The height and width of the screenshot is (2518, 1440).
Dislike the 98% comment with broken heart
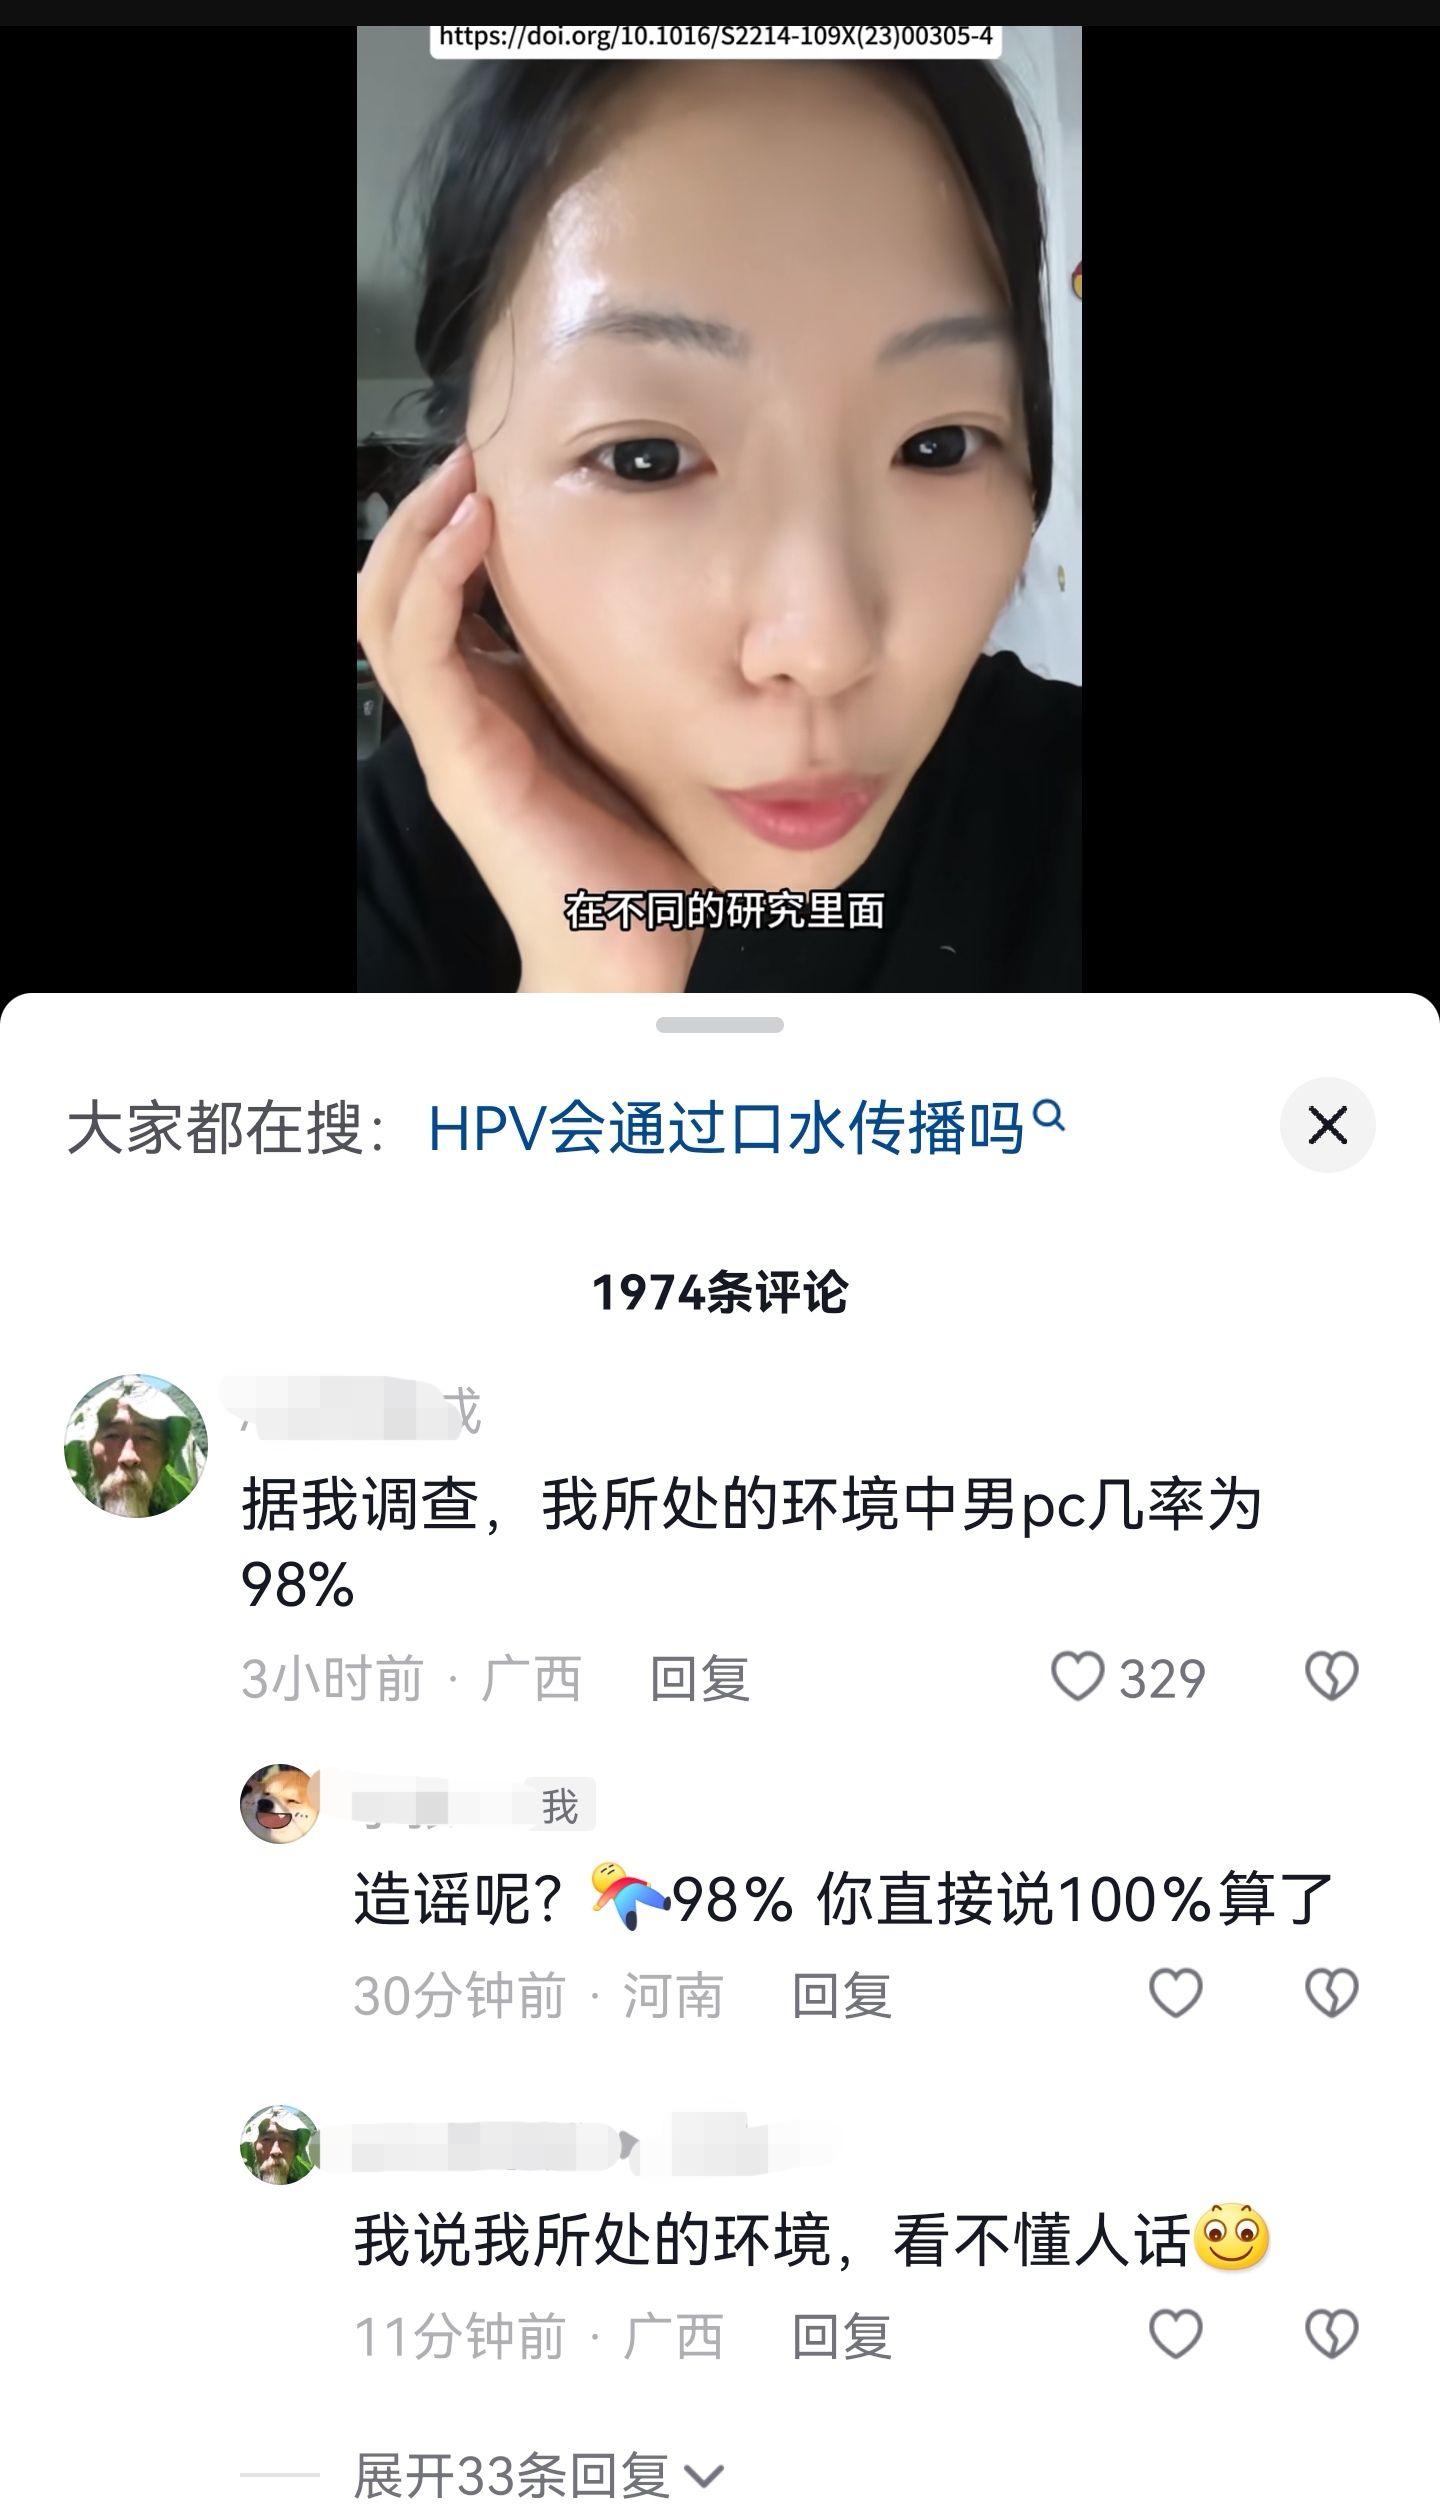[1331, 1677]
